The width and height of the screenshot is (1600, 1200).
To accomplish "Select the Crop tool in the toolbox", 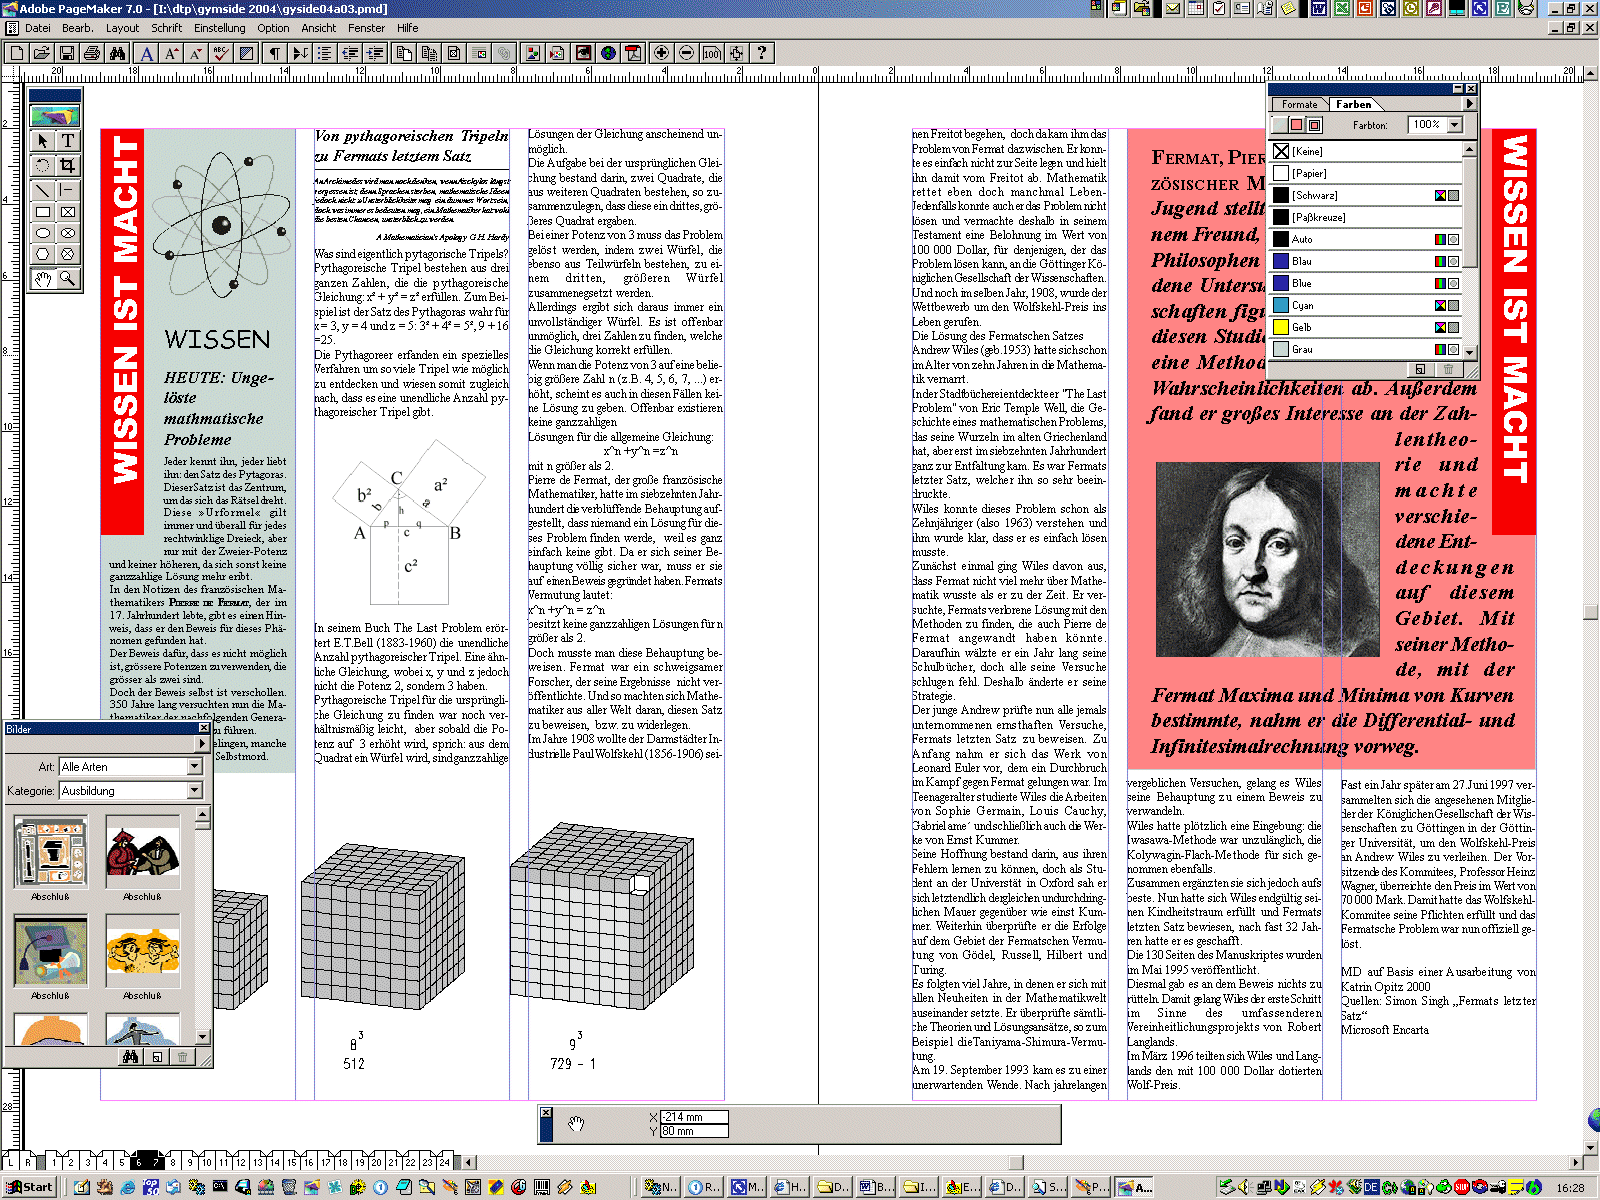I will pyautogui.click(x=67, y=166).
